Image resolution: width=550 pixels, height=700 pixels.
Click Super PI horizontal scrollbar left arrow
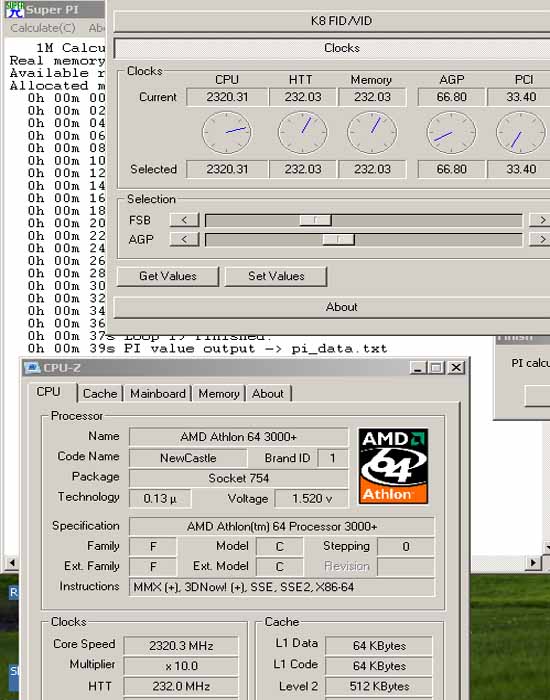[x=11, y=562]
